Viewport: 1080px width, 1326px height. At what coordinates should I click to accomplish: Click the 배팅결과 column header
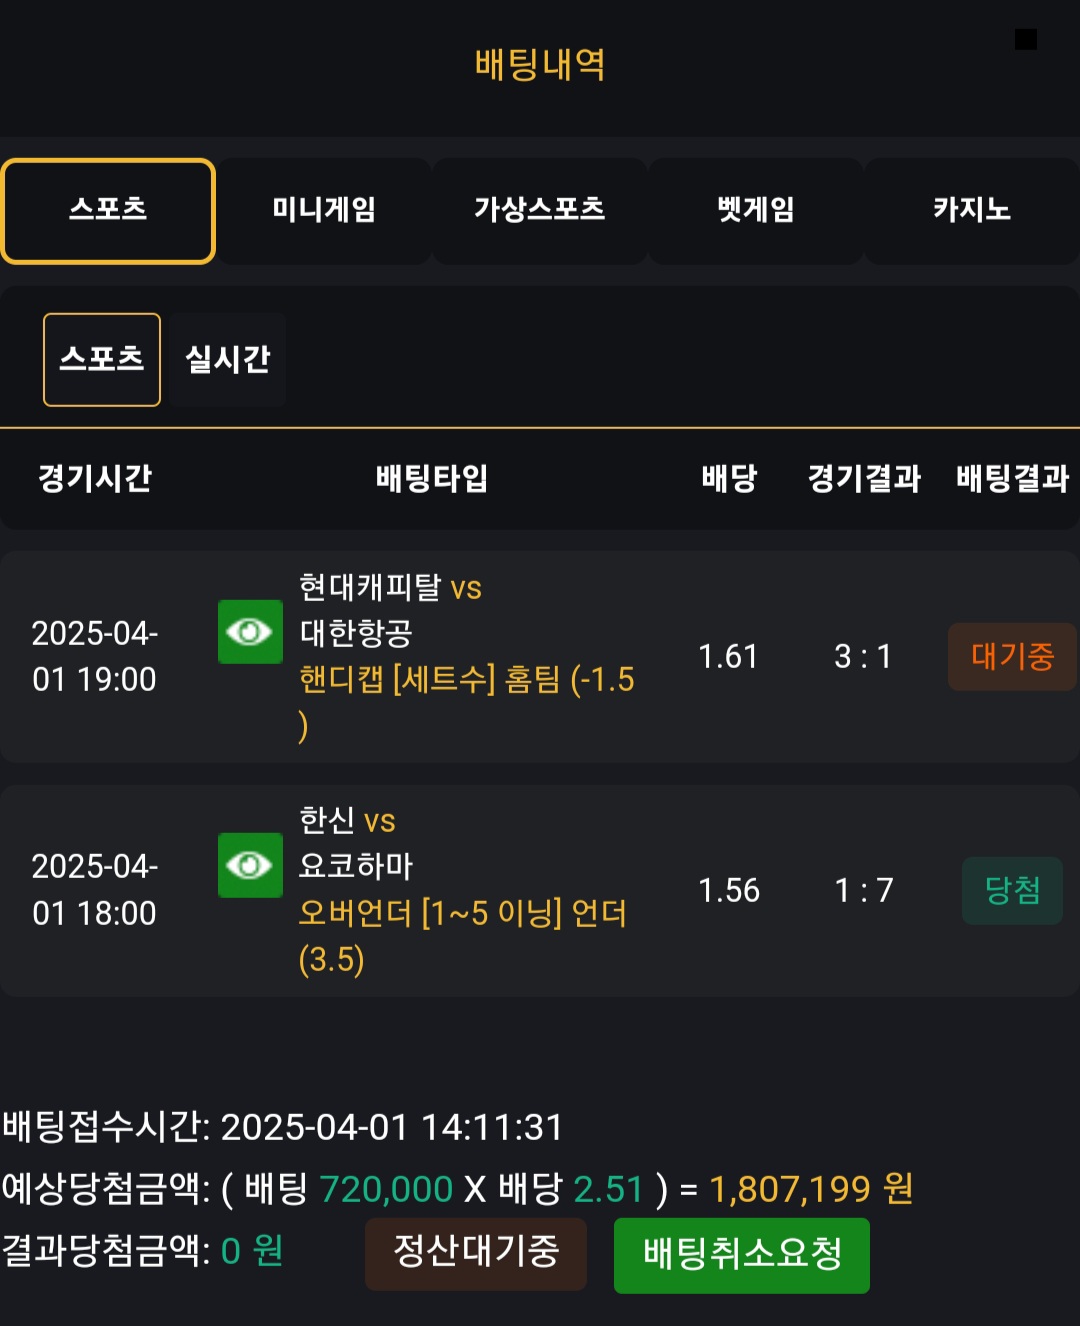(1012, 479)
